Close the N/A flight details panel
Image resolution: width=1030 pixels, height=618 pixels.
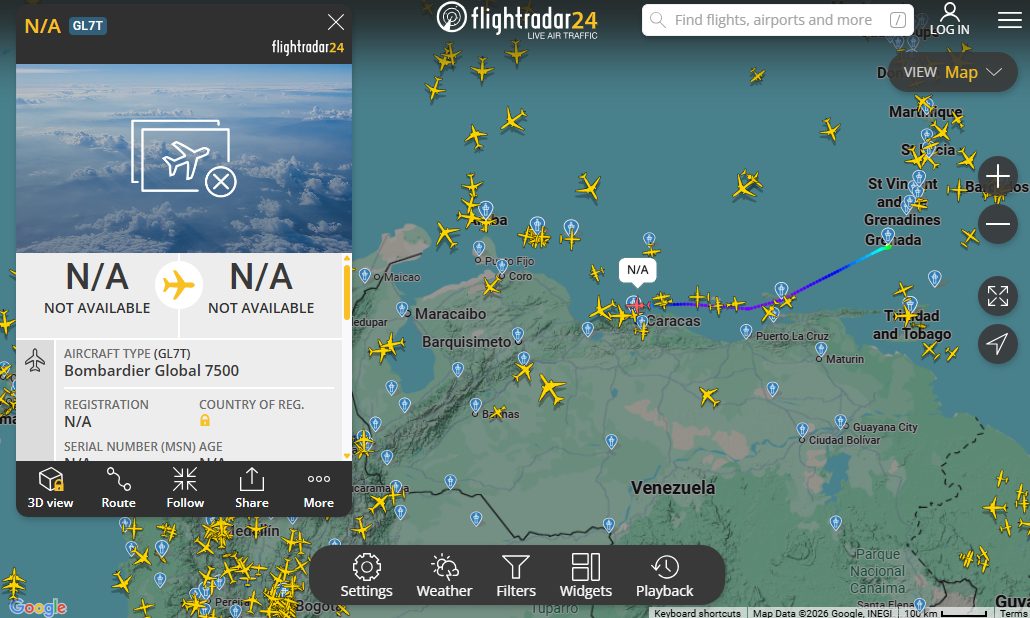336,22
